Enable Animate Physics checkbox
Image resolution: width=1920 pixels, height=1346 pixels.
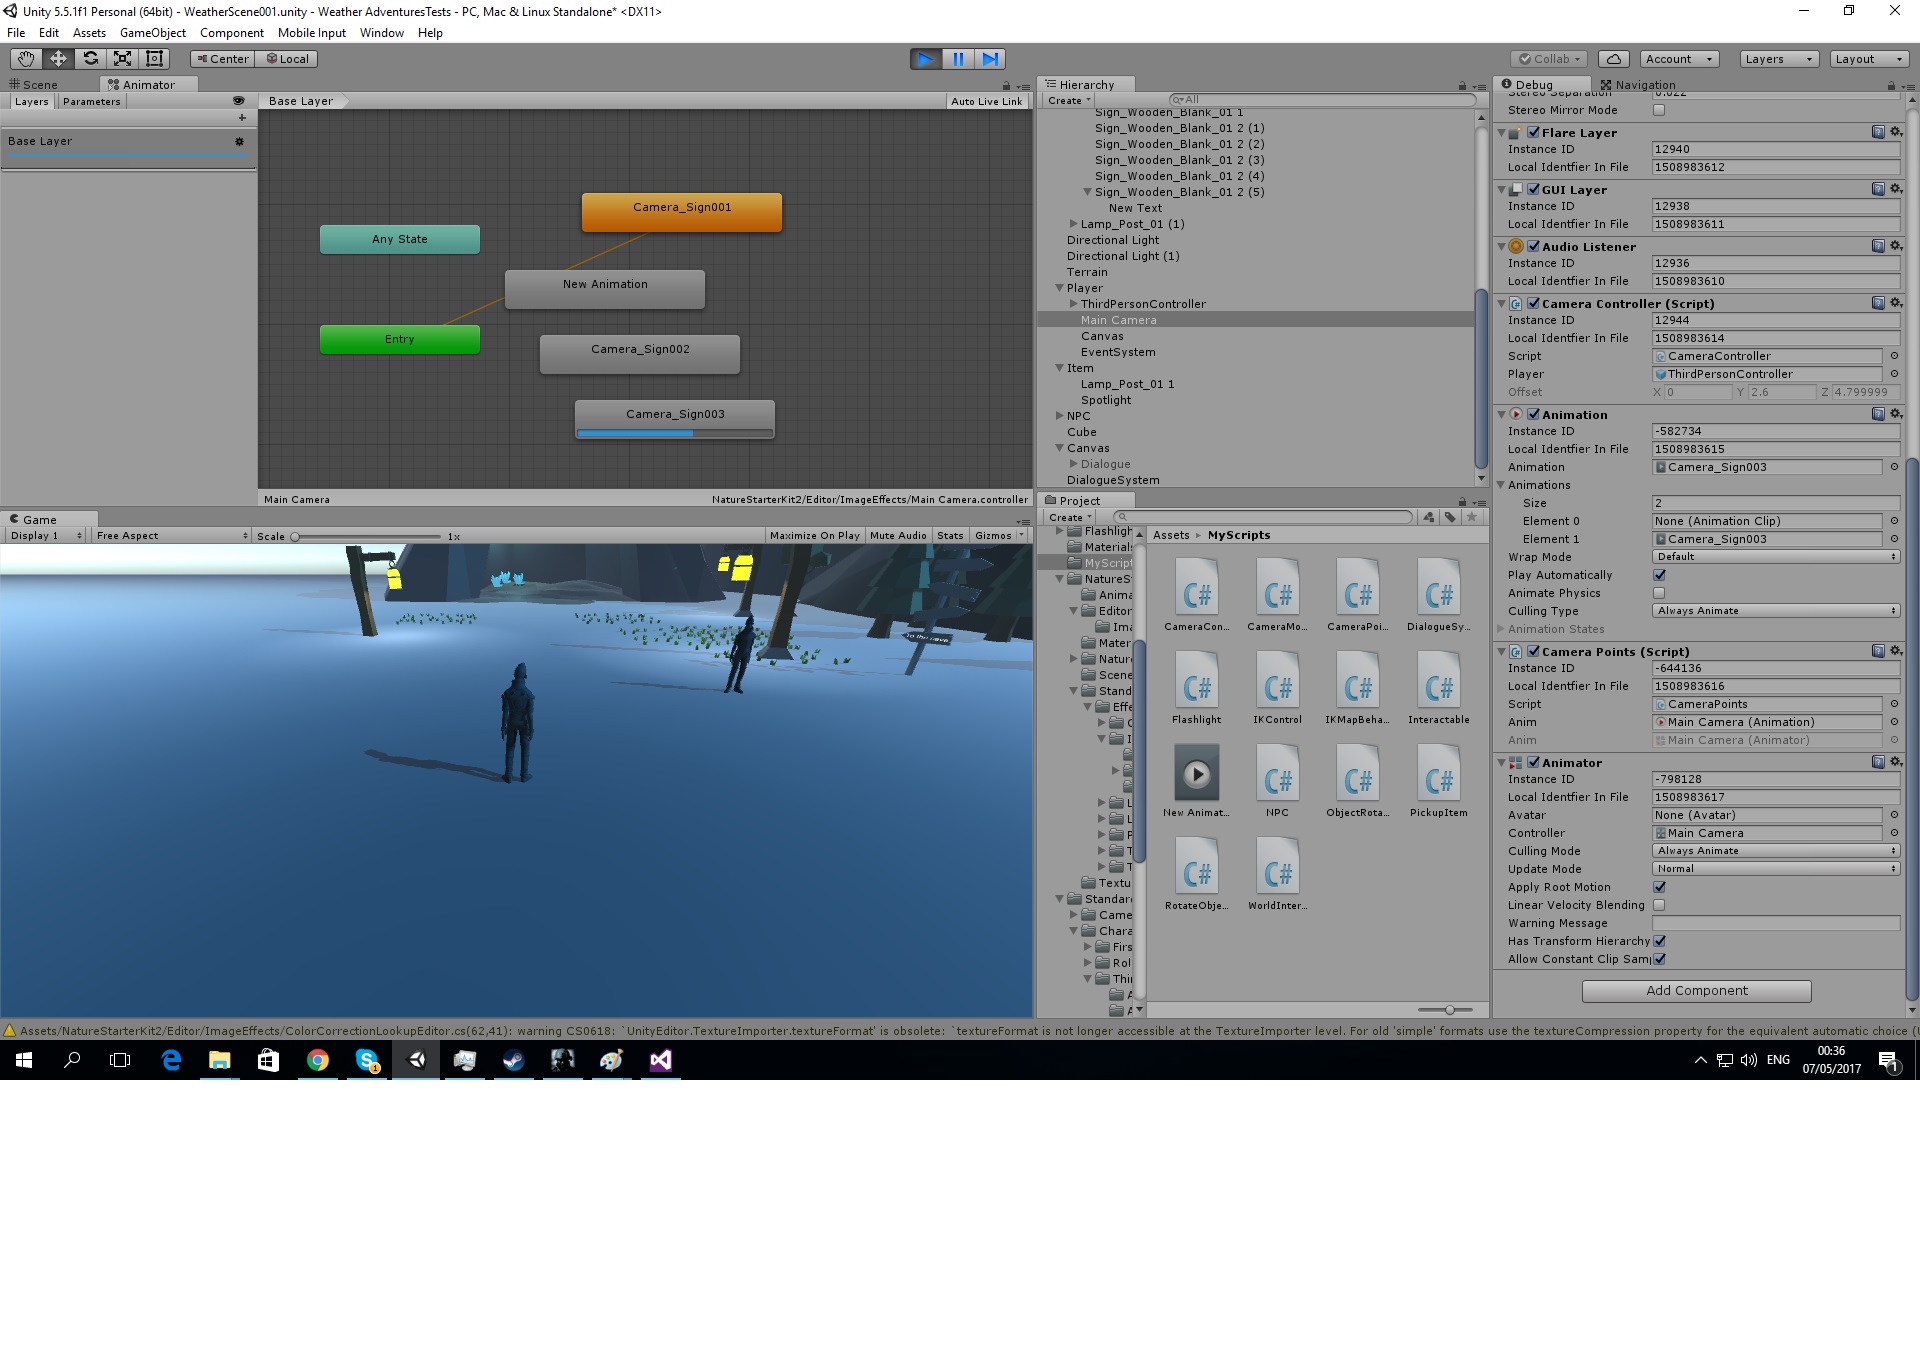pos(1659,593)
